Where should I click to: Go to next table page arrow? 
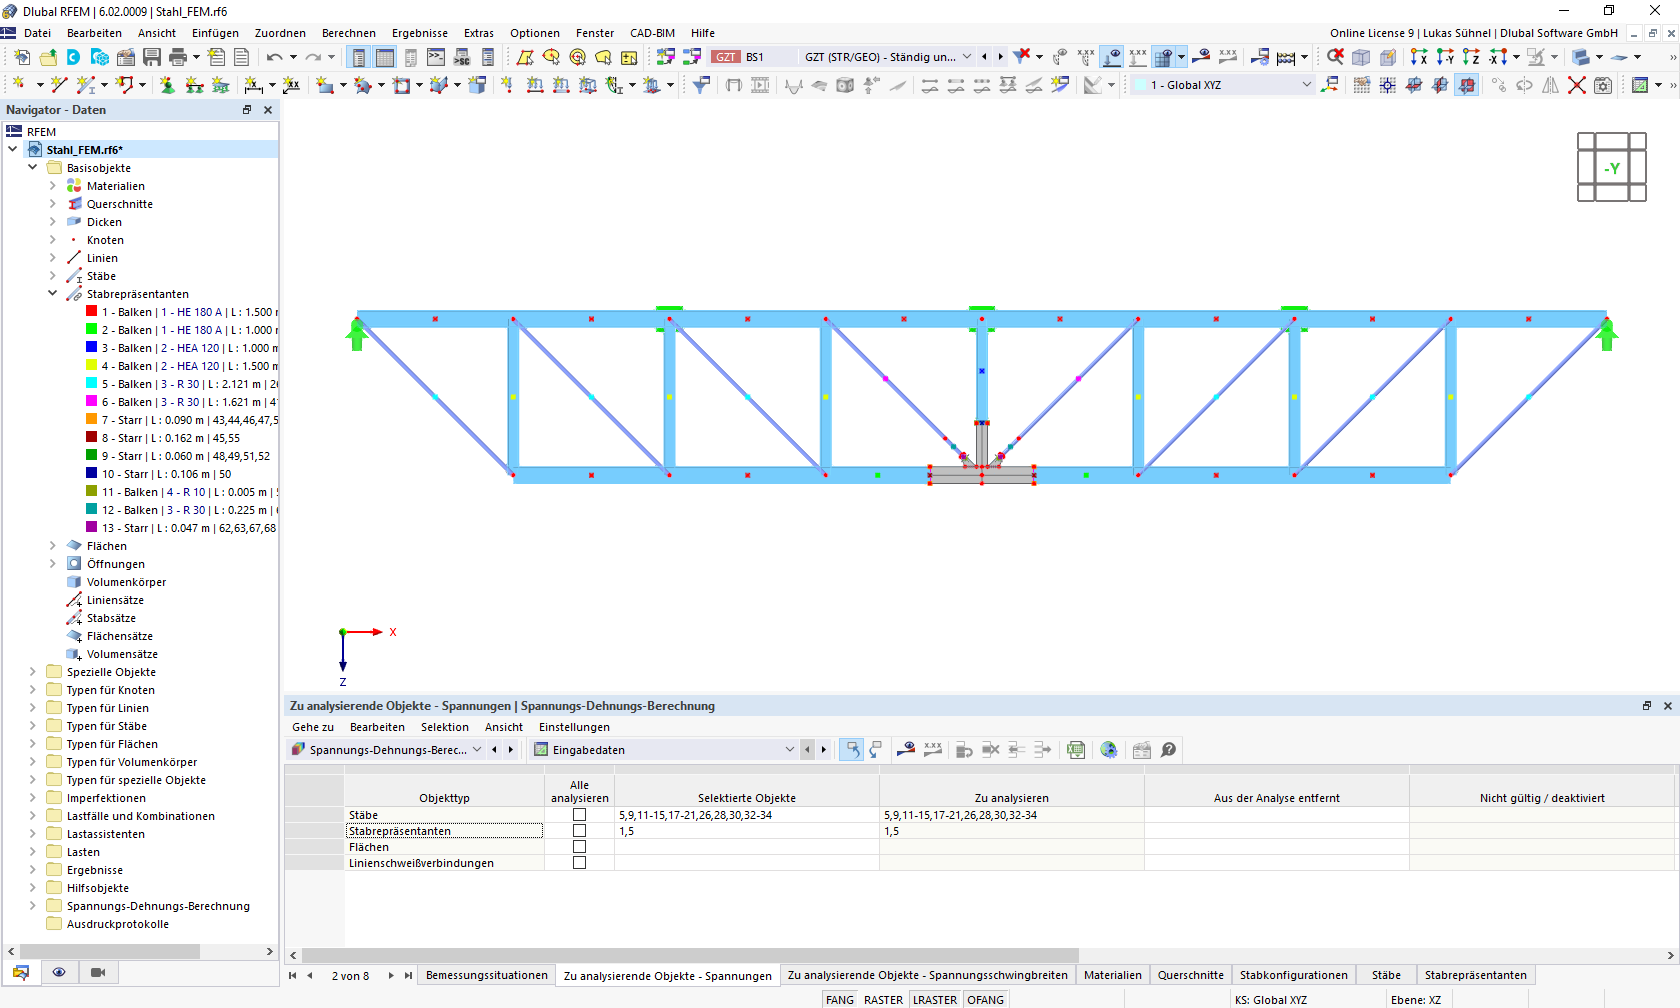(391, 976)
